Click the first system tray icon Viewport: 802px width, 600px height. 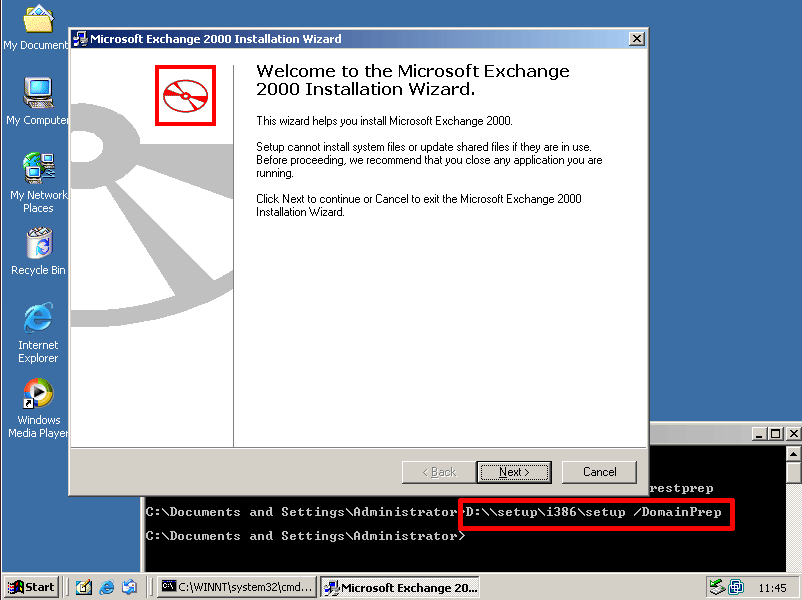tap(717, 587)
